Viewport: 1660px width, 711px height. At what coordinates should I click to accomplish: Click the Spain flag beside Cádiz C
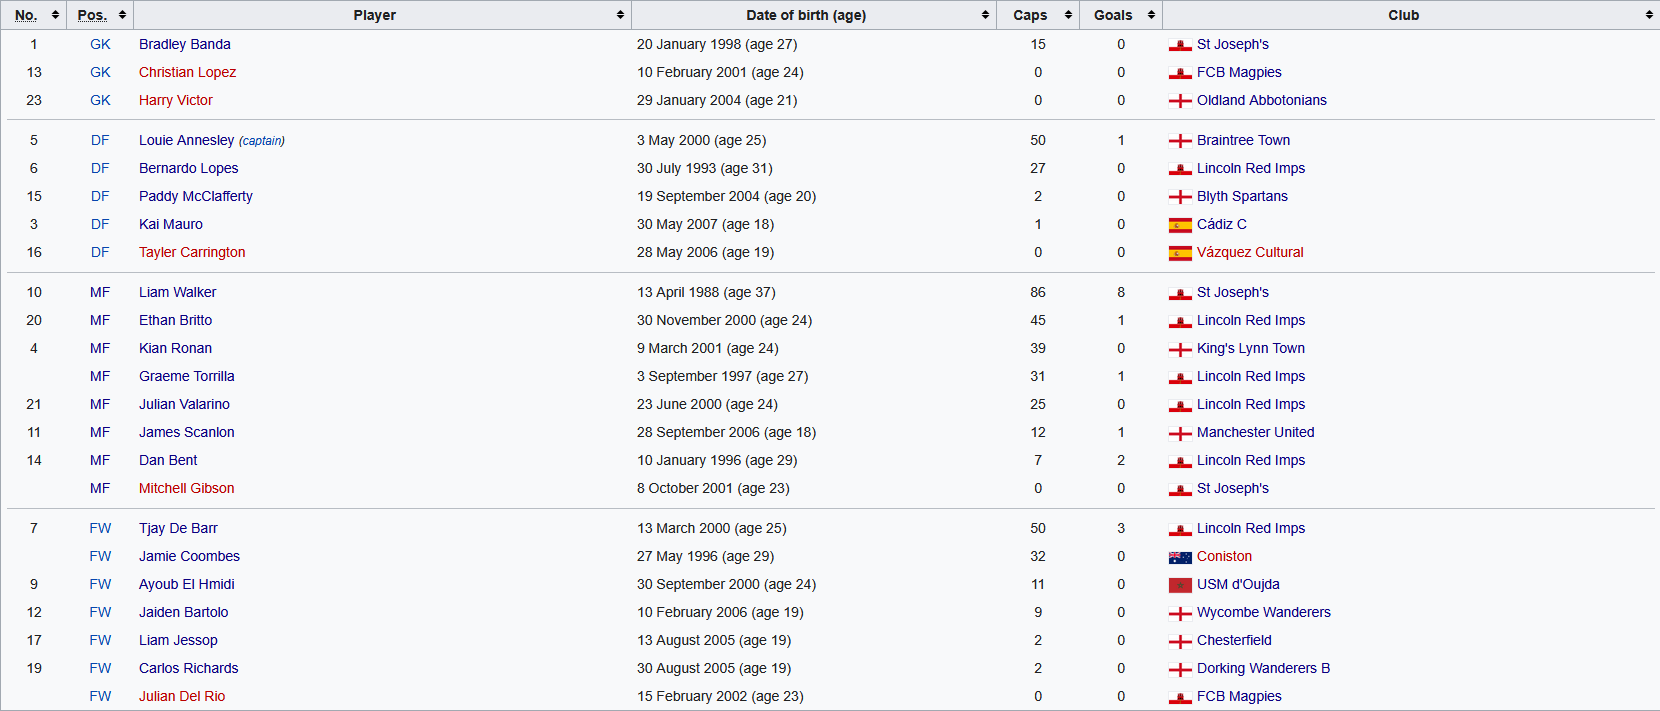(1180, 225)
